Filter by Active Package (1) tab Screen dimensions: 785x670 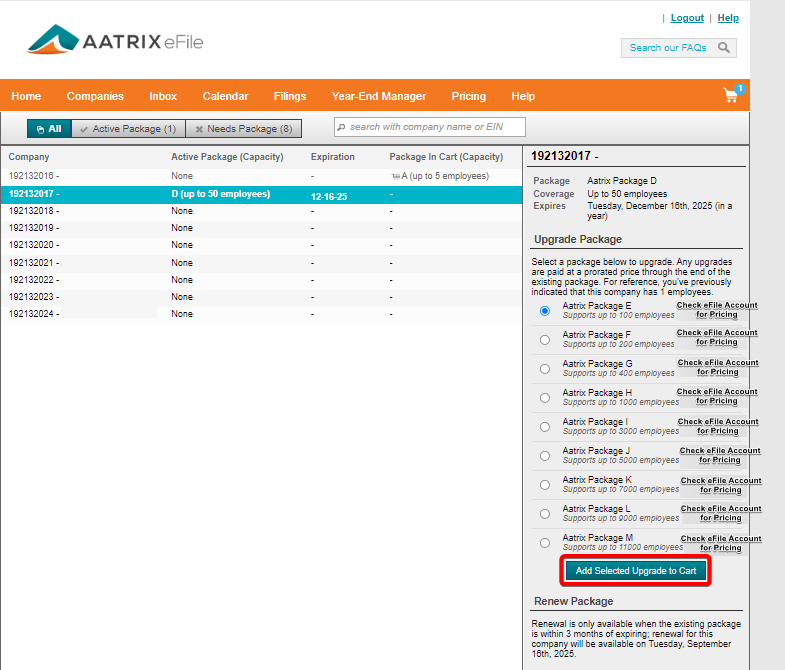(129, 129)
